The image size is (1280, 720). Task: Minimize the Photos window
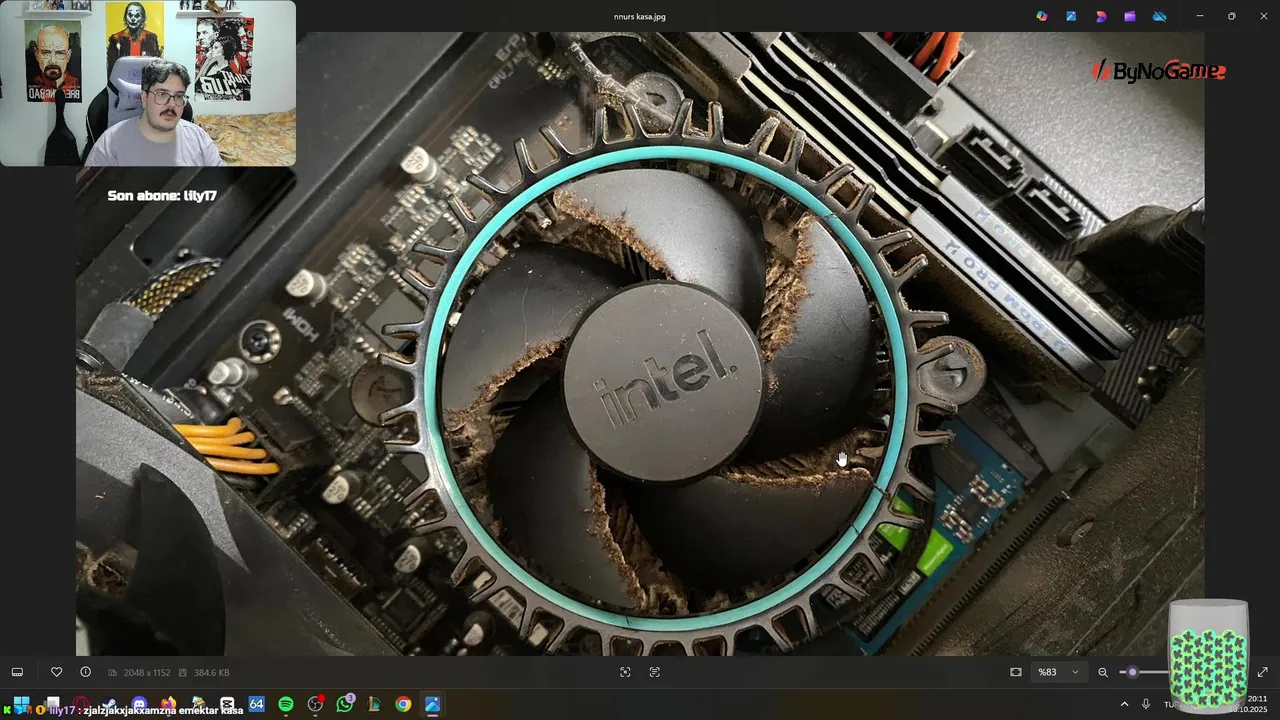[1200, 16]
